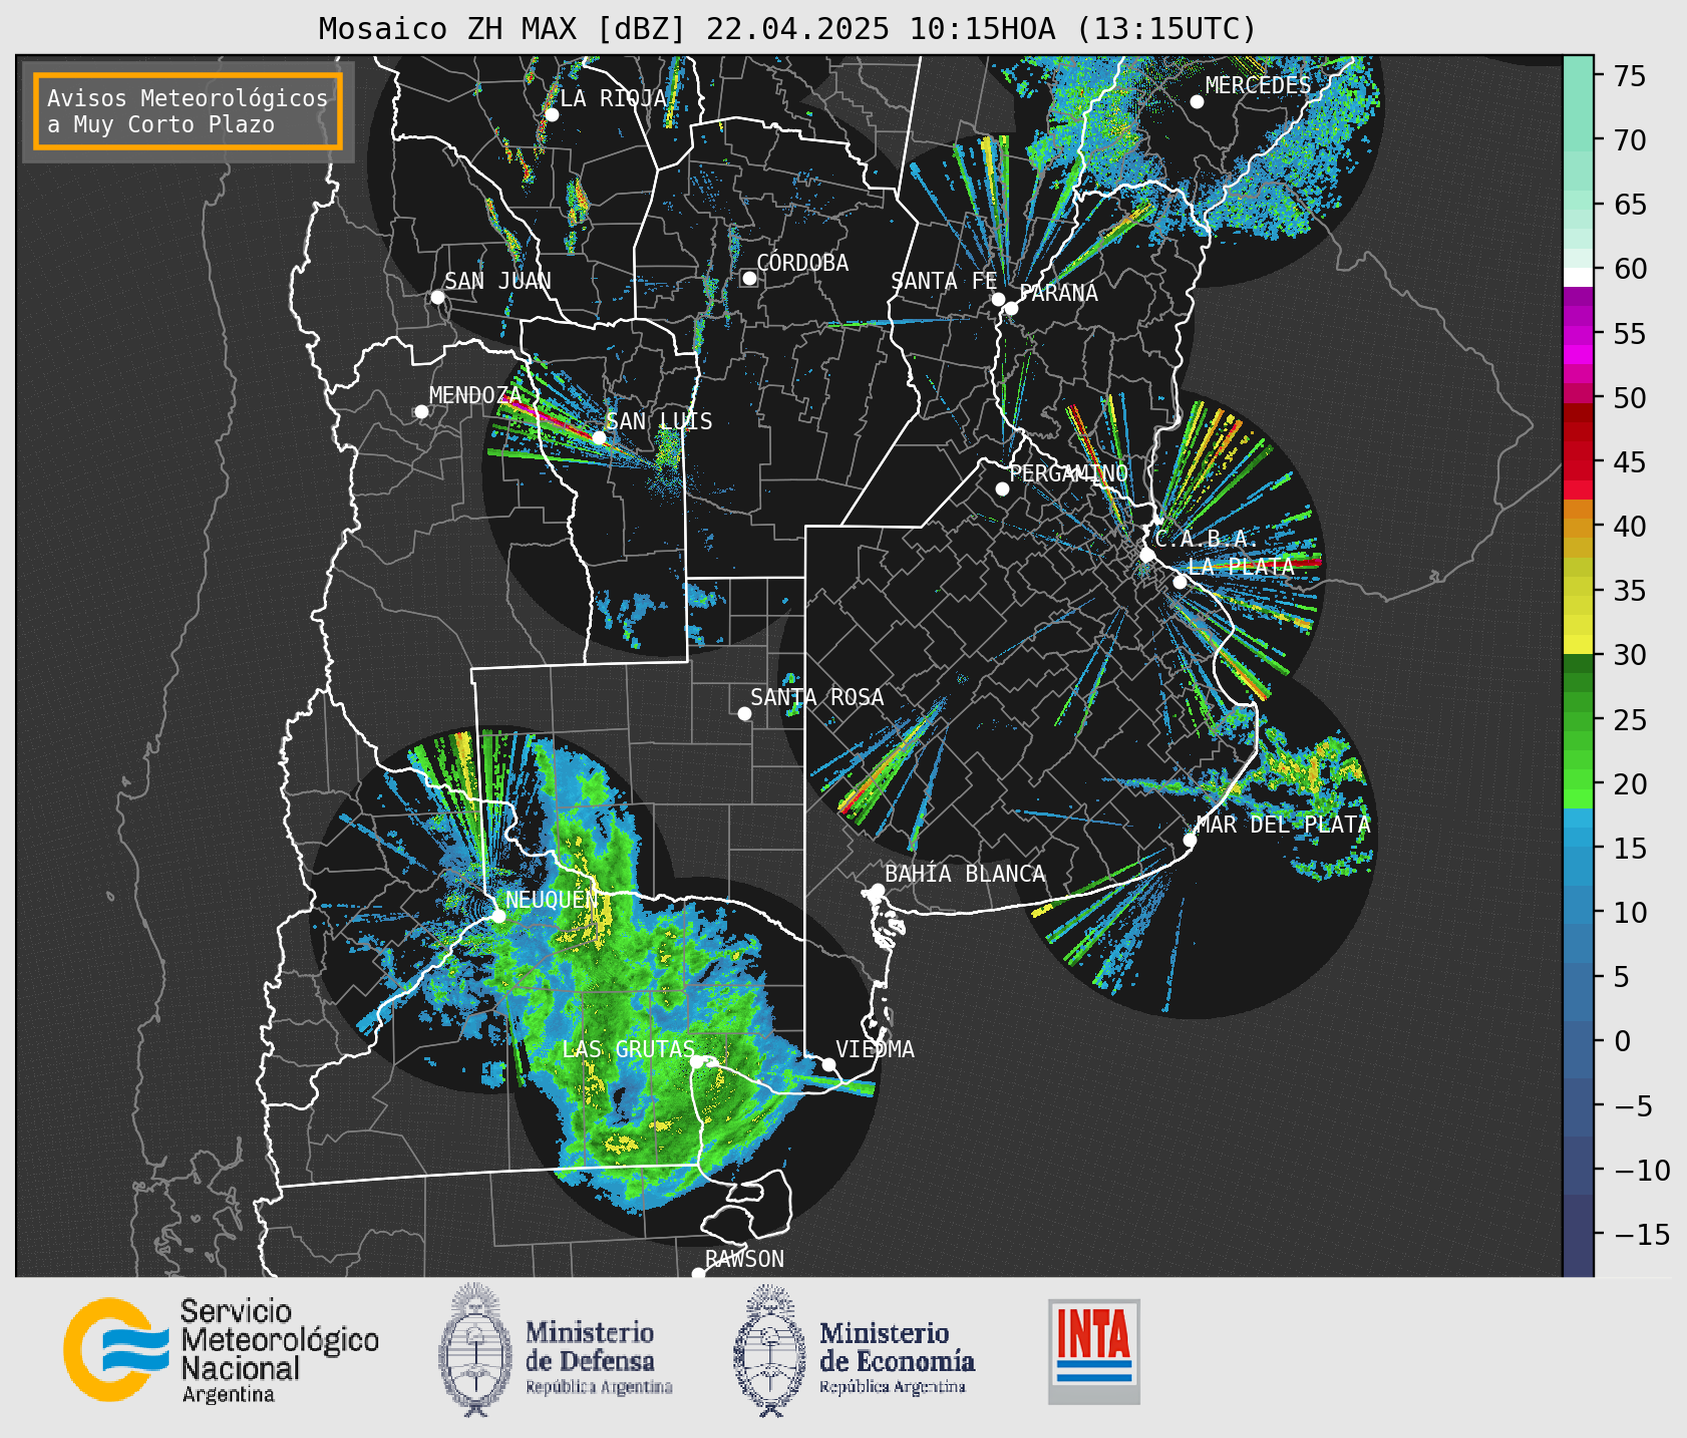Click the MAR DEL PLATA label text
This screenshot has width=1687, height=1438.
pyautogui.click(x=1283, y=824)
